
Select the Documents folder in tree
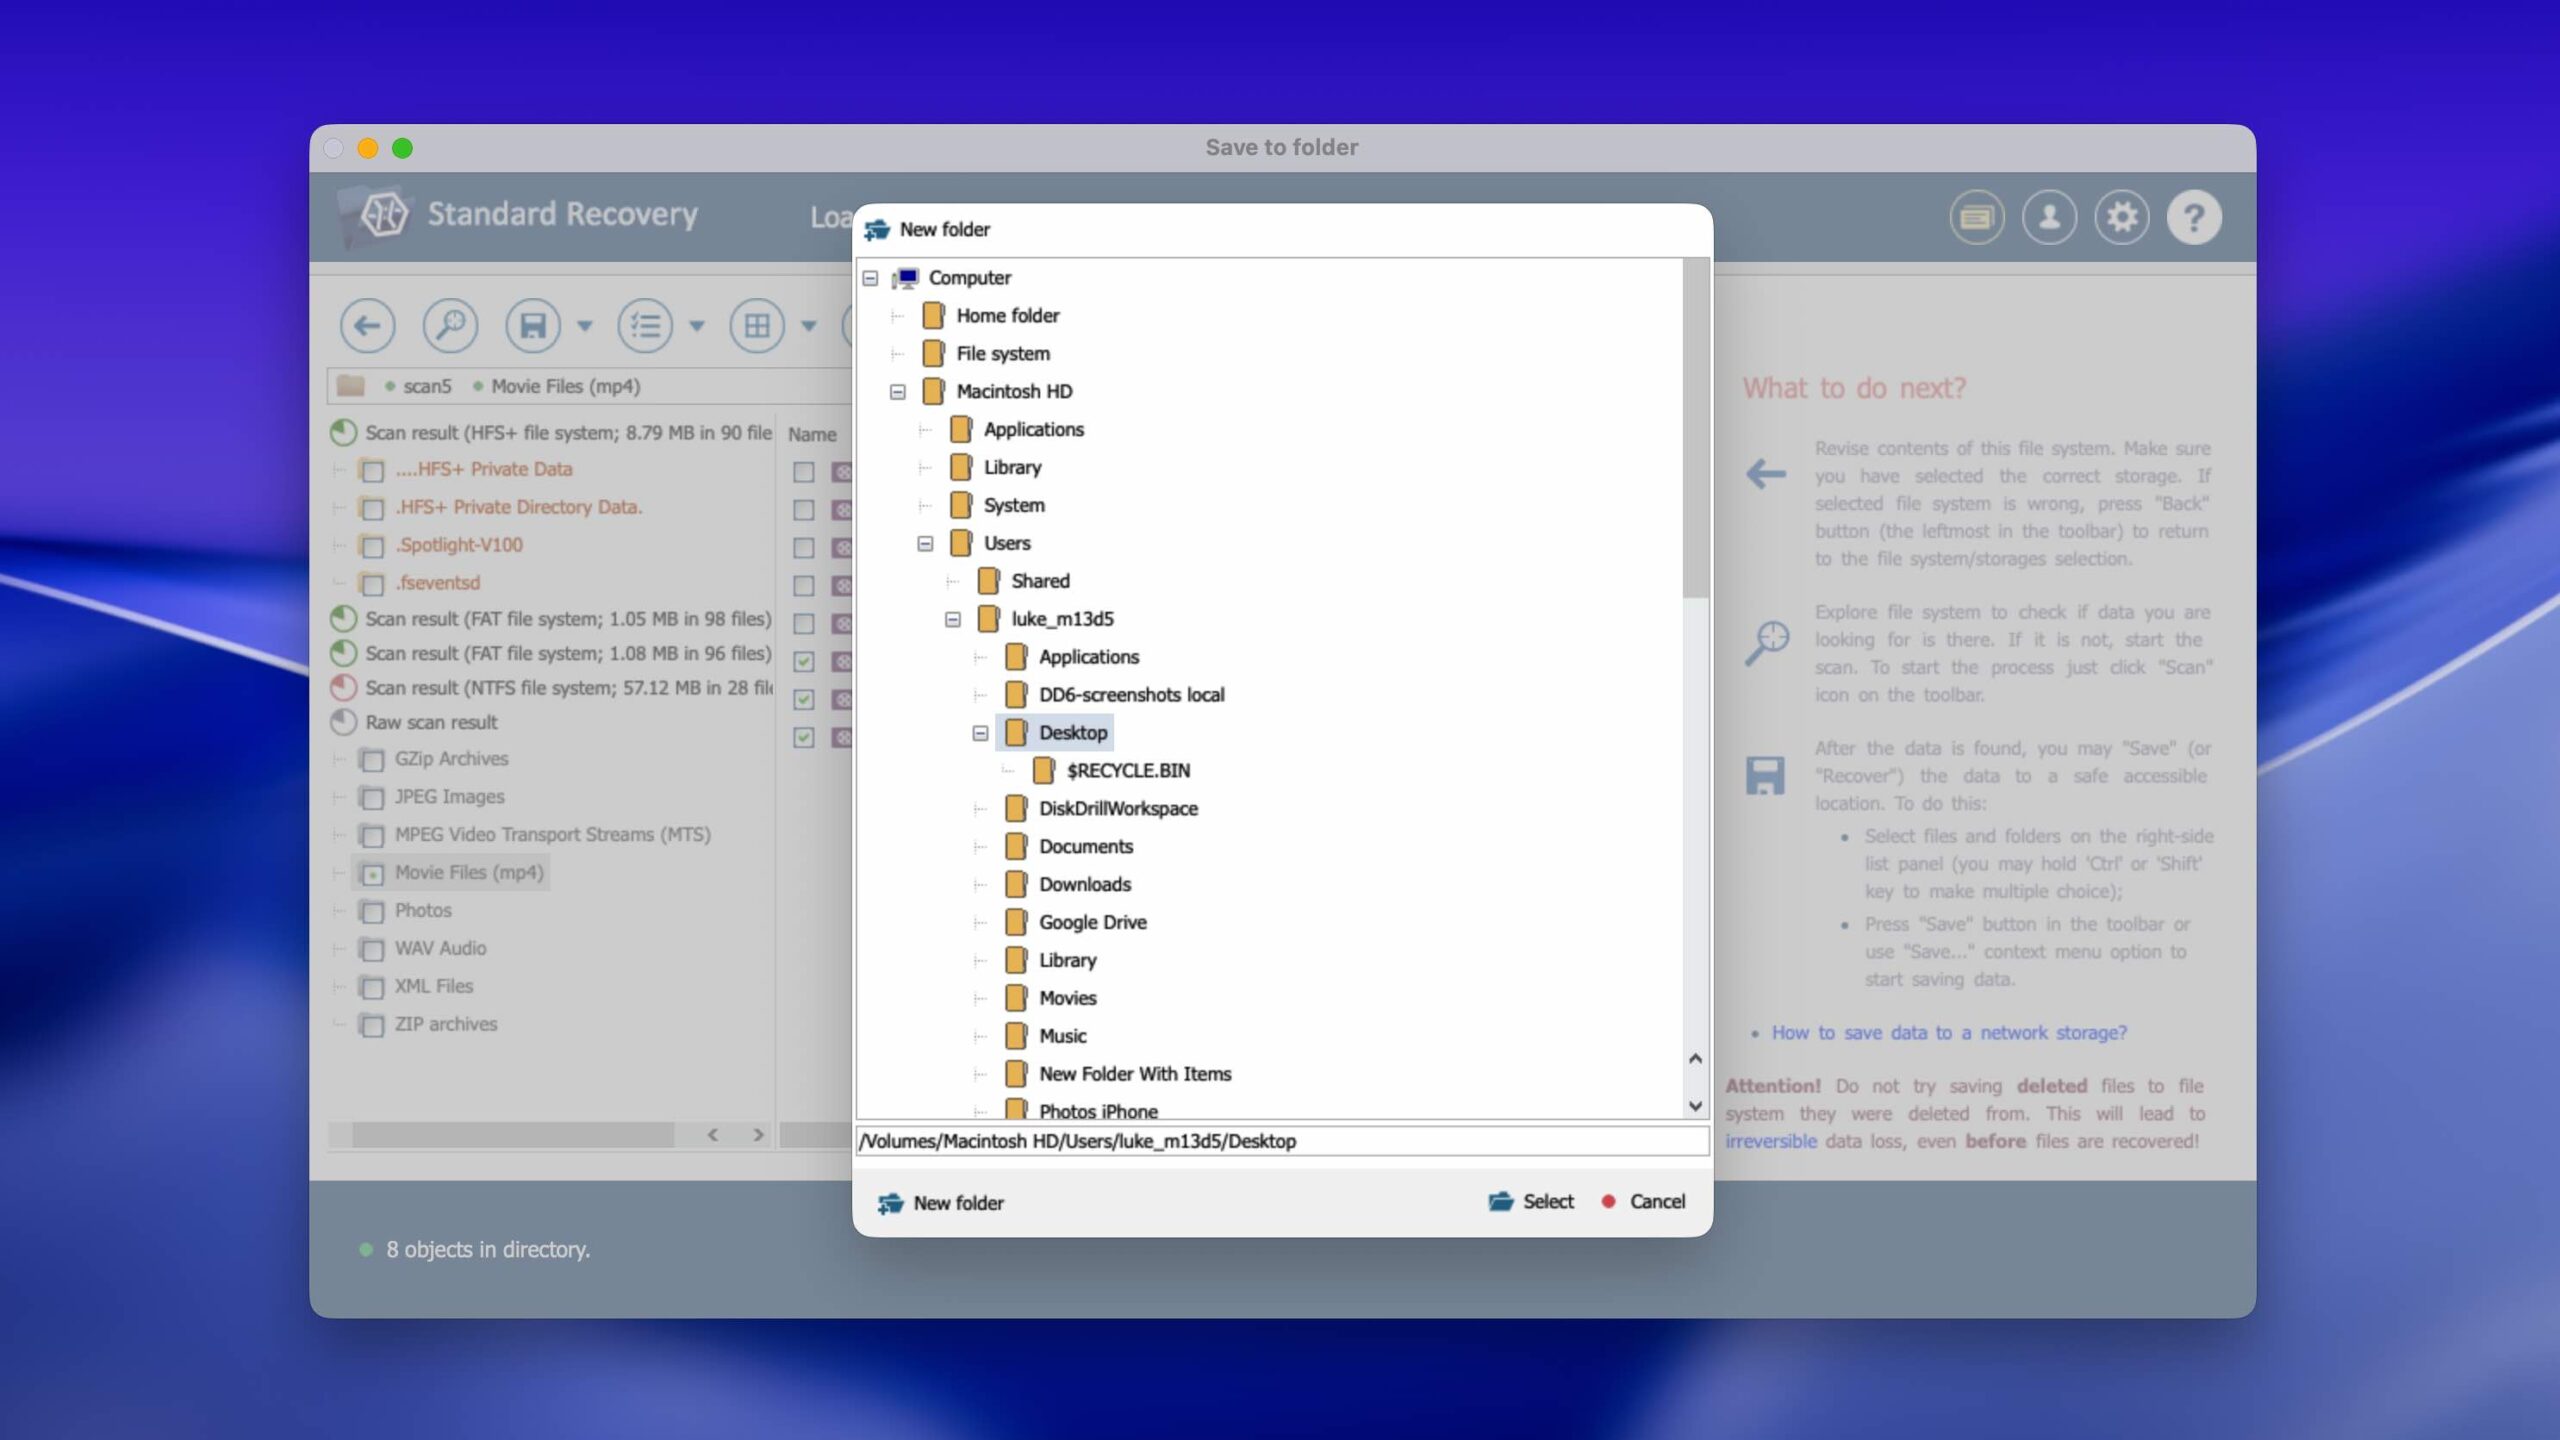pyautogui.click(x=1085, y=847)
